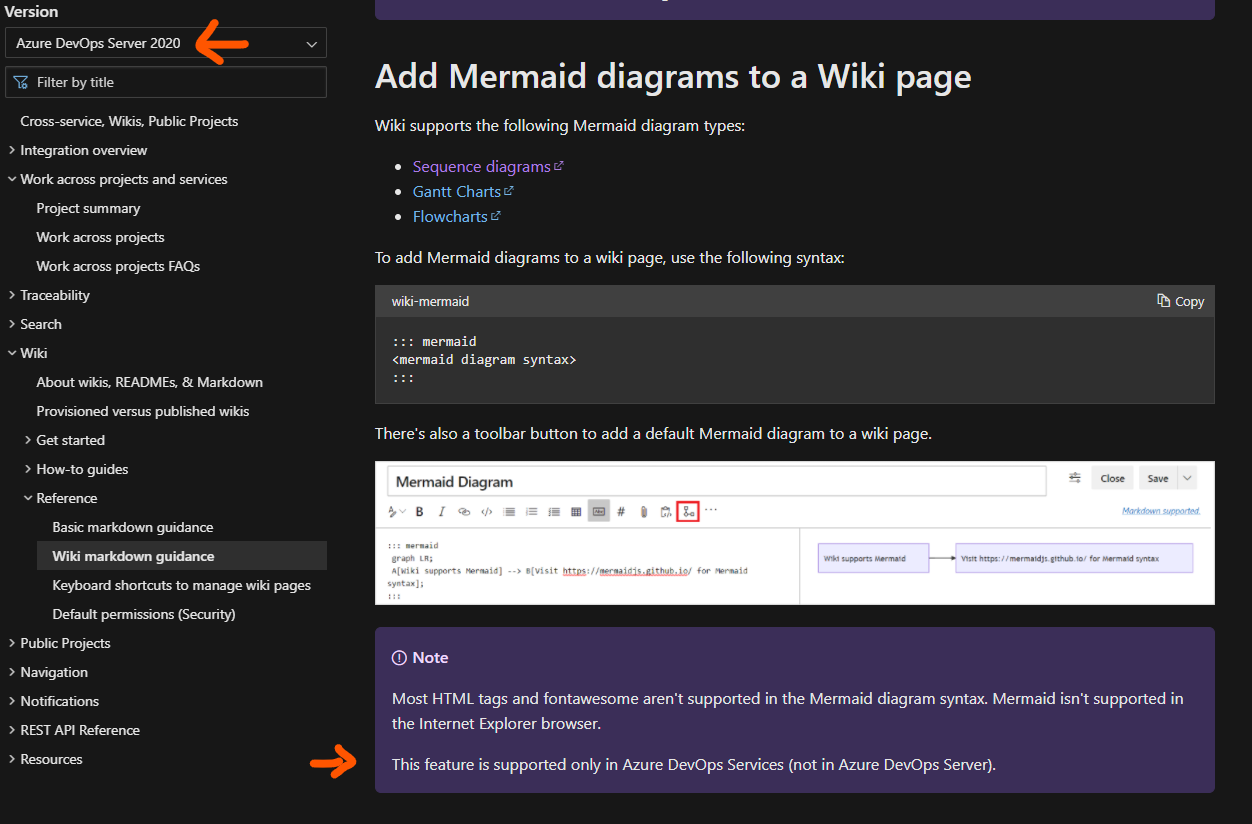Expand the Navigation node
Screen dimensions: 1252x824
tap(54, 672)
